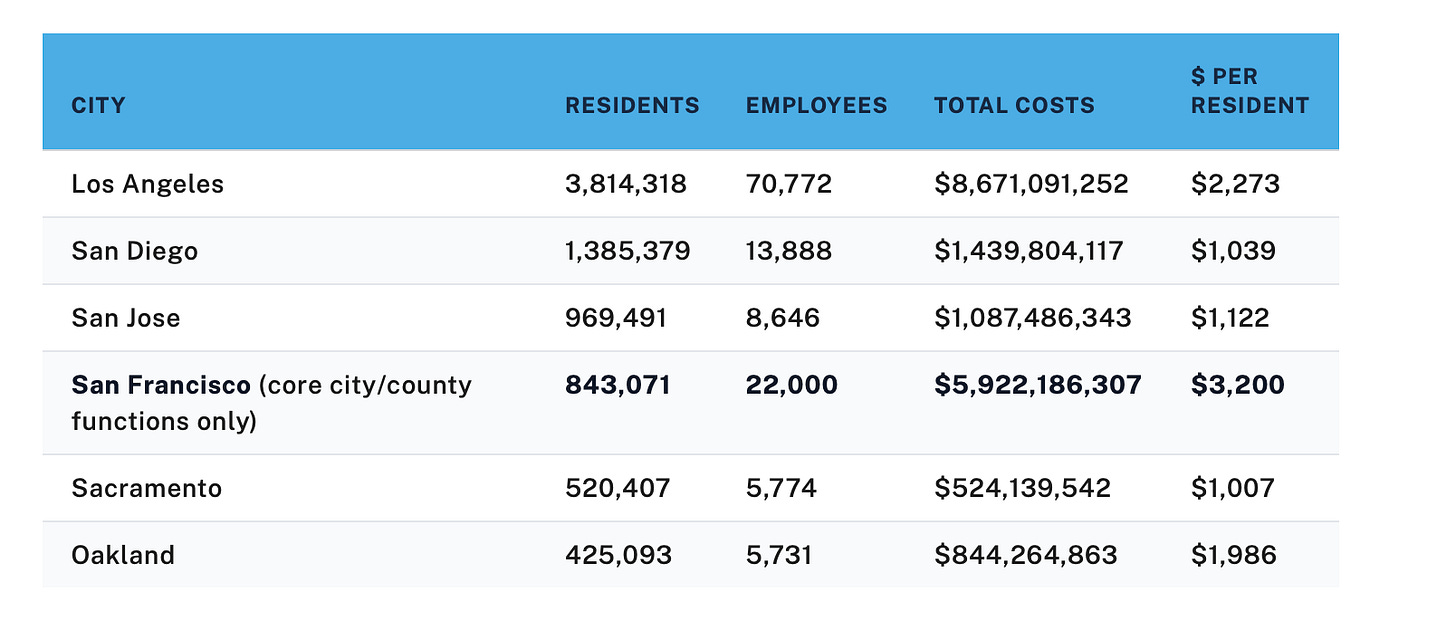Select the San Francisco city cell
Image resolution: width=1456 pixels, height=619 pixels.
271,403
